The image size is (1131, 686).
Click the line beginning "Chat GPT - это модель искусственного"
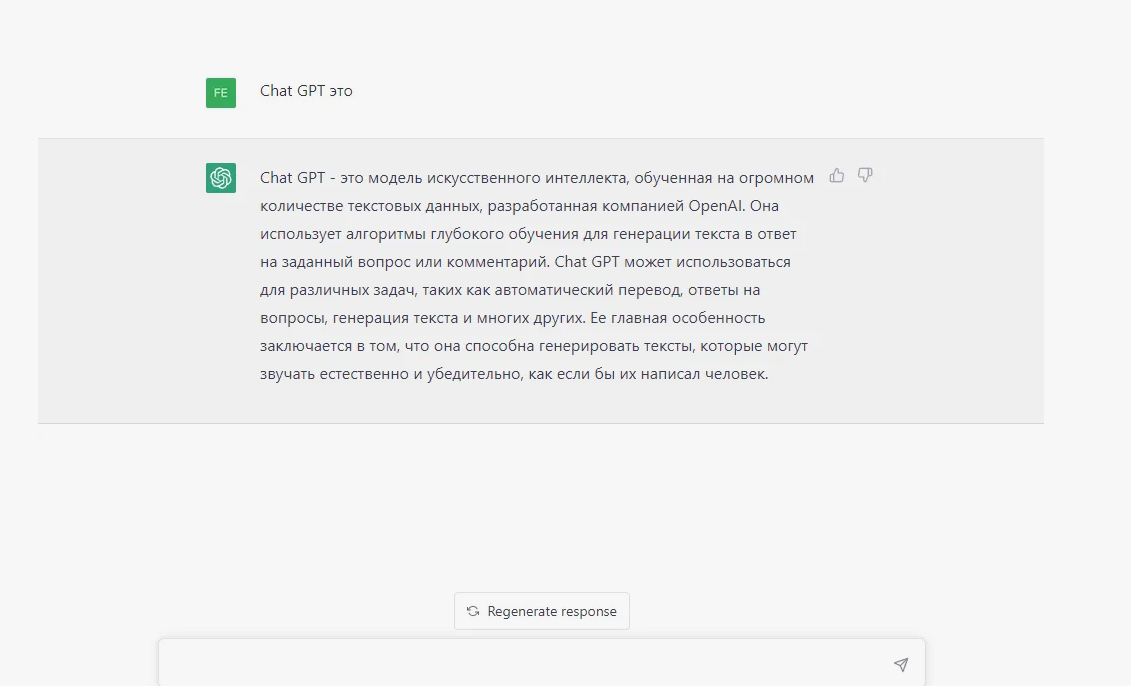(537, 178)
